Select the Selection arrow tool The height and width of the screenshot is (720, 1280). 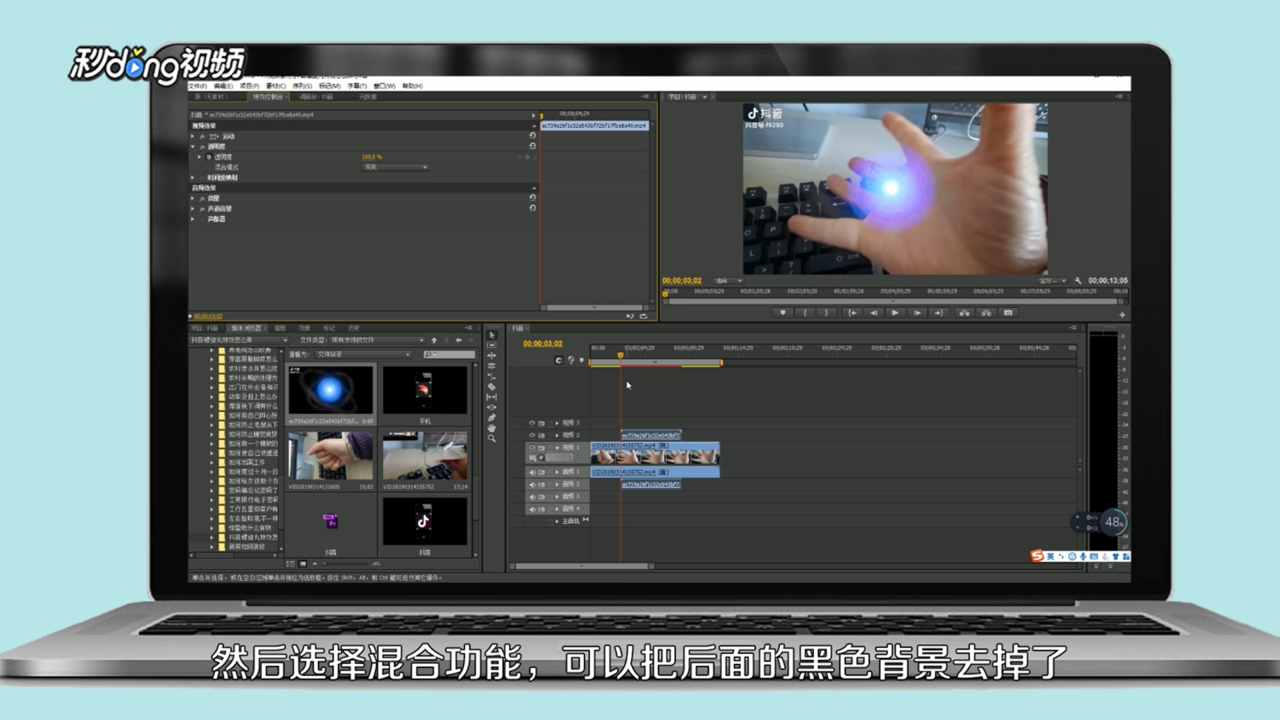tap(492, 335)
